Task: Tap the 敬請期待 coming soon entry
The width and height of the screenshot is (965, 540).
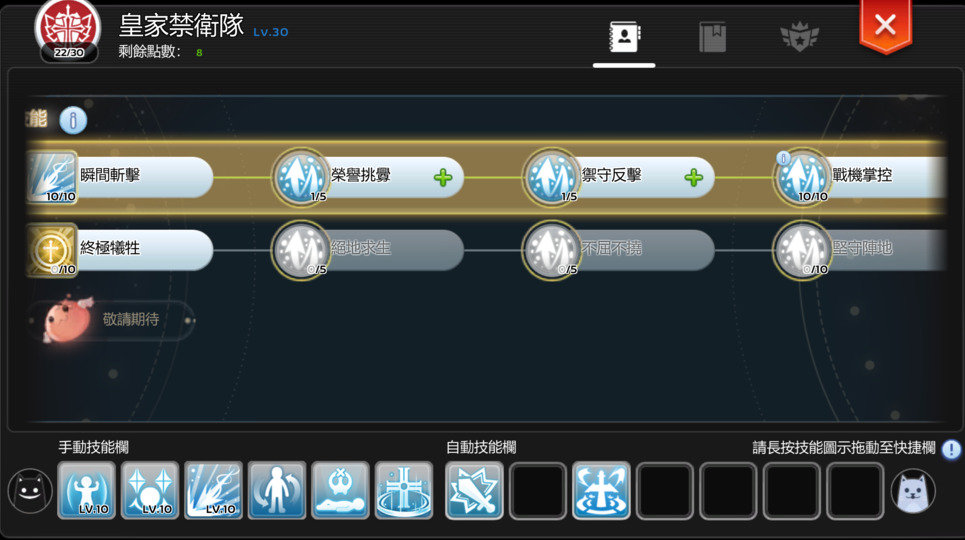Action: 111,320
